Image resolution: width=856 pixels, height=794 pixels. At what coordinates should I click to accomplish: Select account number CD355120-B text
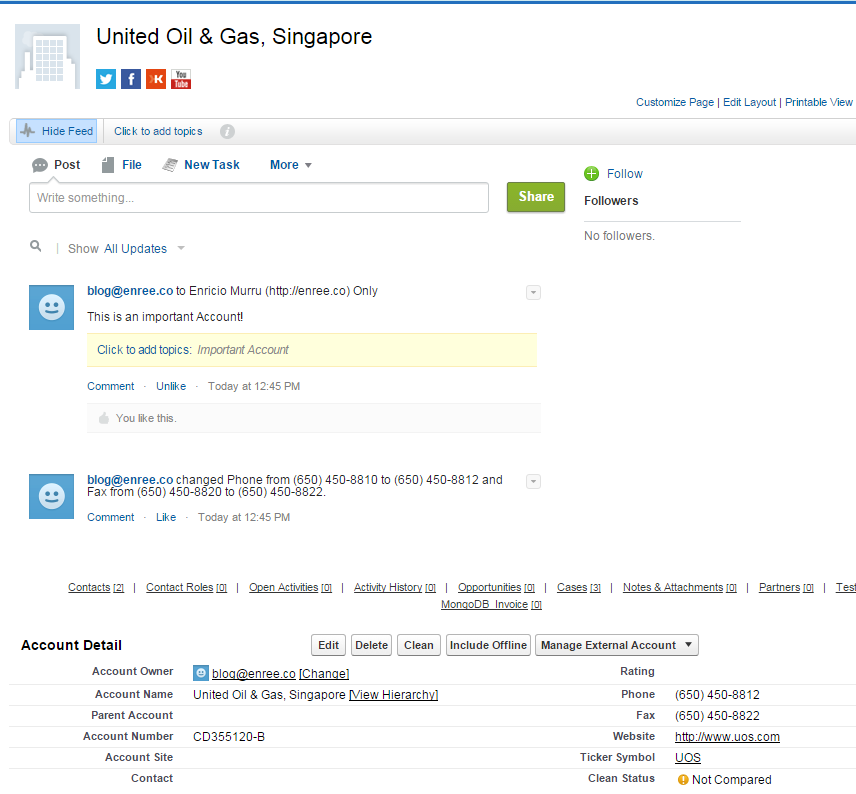pos(229,737)
